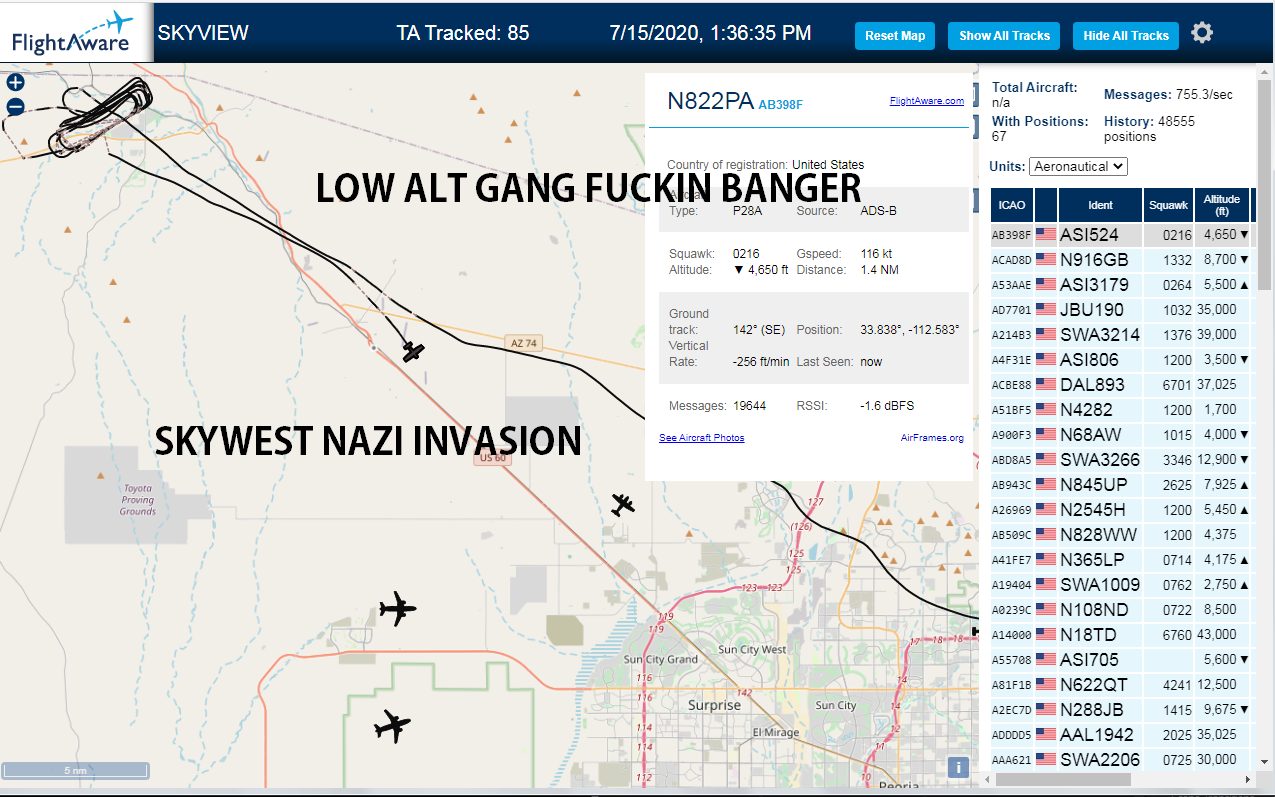Select the N108ND aircraft row
This screenshot has height=797, width=1275.
(x=1121, y=610)
